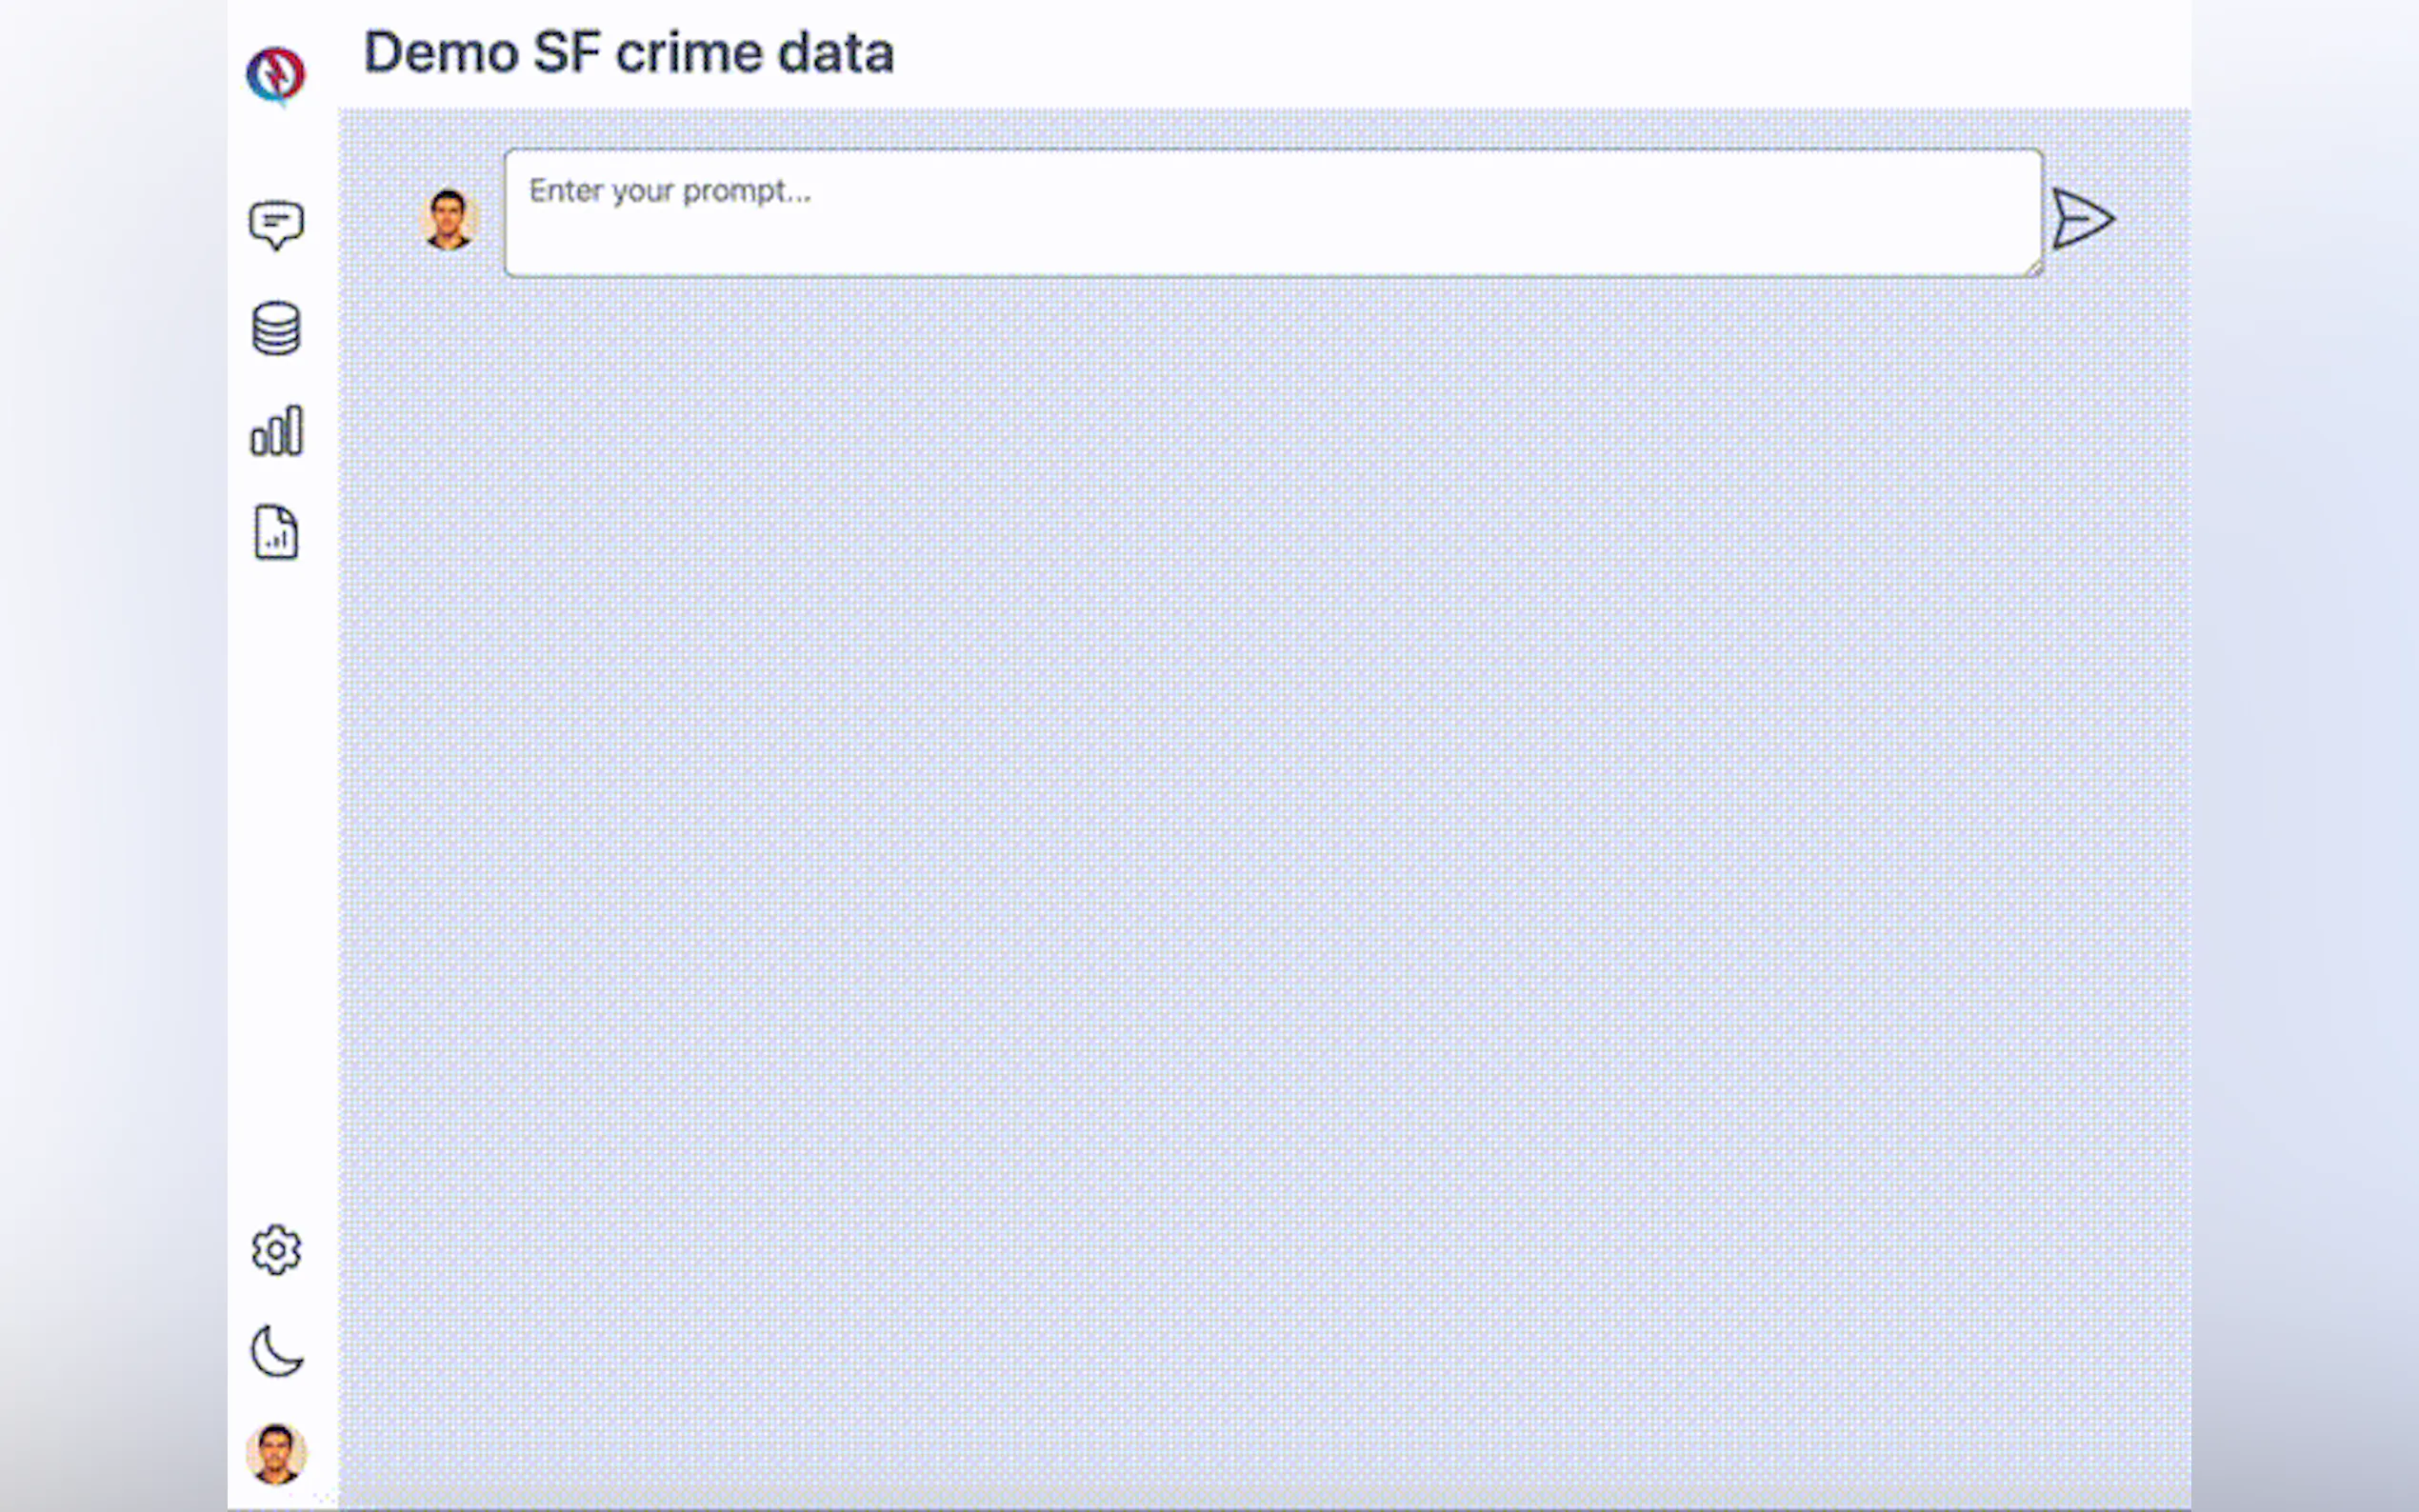Image resolution: width=2419 pixels, height=1512 pixels.
Task: Focus the "Enter your prompt..." text field
Action: (x=1273, y=213)
